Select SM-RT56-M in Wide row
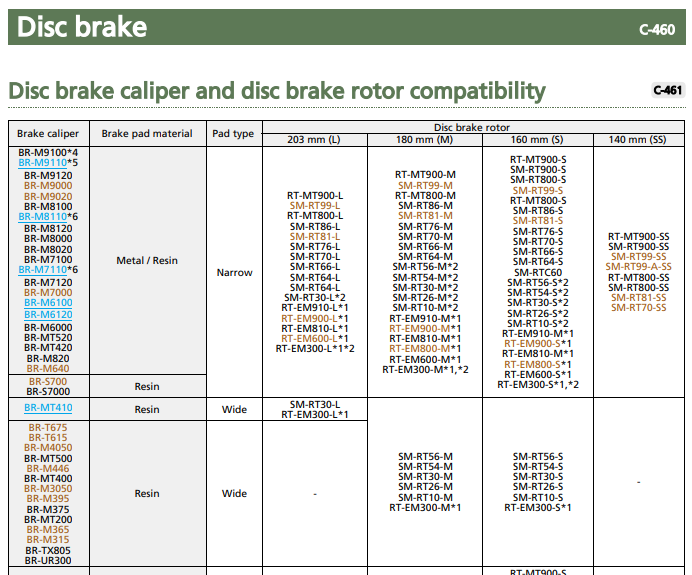This screenshot has height=575, width=692. point(425,456)
